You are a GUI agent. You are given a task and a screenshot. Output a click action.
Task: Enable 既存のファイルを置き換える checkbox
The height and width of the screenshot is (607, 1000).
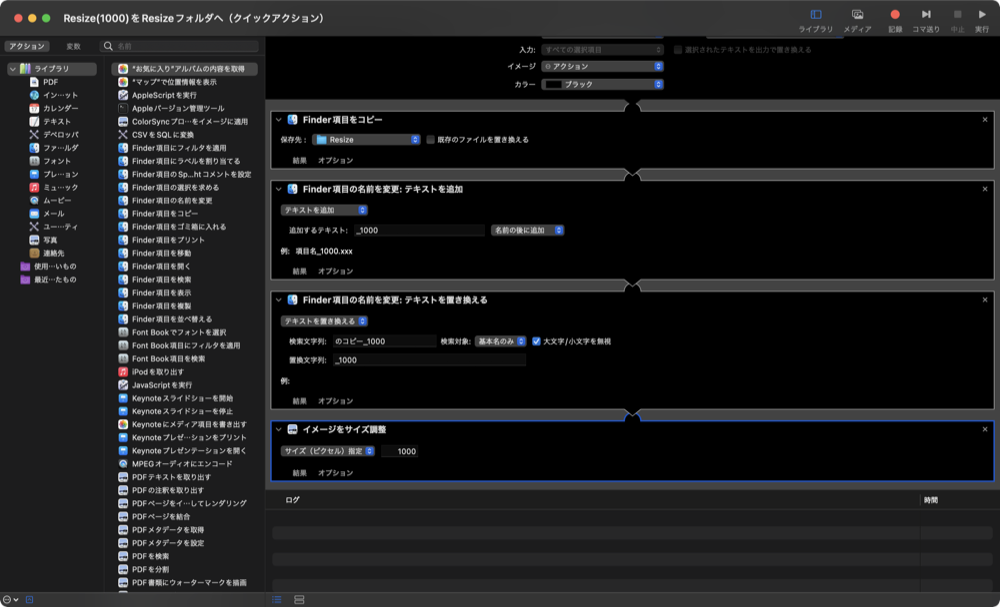coord(430,140)
